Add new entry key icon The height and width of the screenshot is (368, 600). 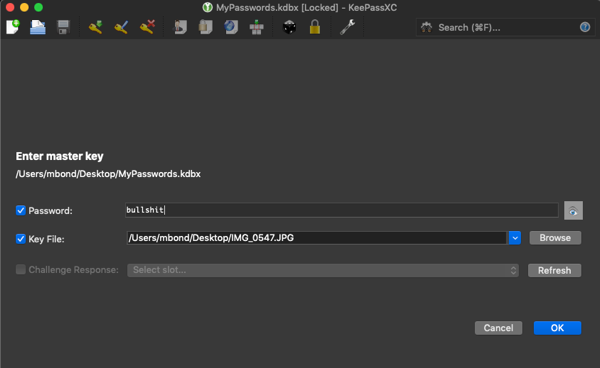pyautogui.click(x=95, y=27)
